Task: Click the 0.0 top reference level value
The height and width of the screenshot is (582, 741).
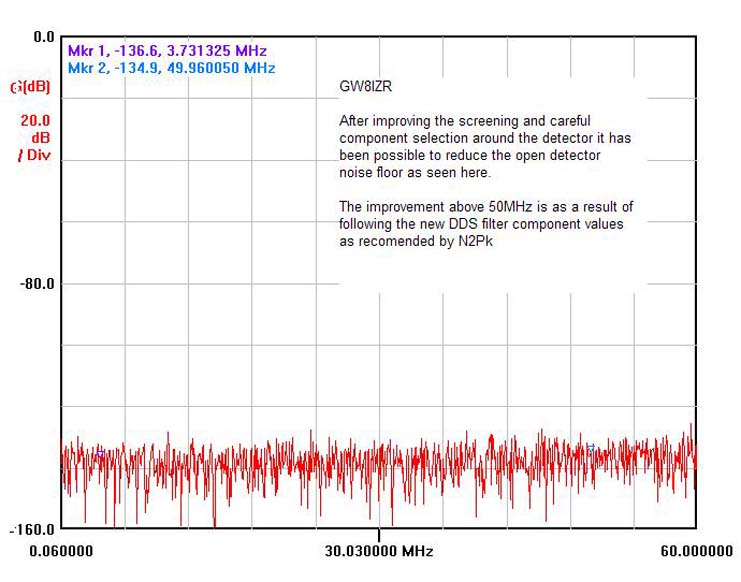Action: coord(44,37)
